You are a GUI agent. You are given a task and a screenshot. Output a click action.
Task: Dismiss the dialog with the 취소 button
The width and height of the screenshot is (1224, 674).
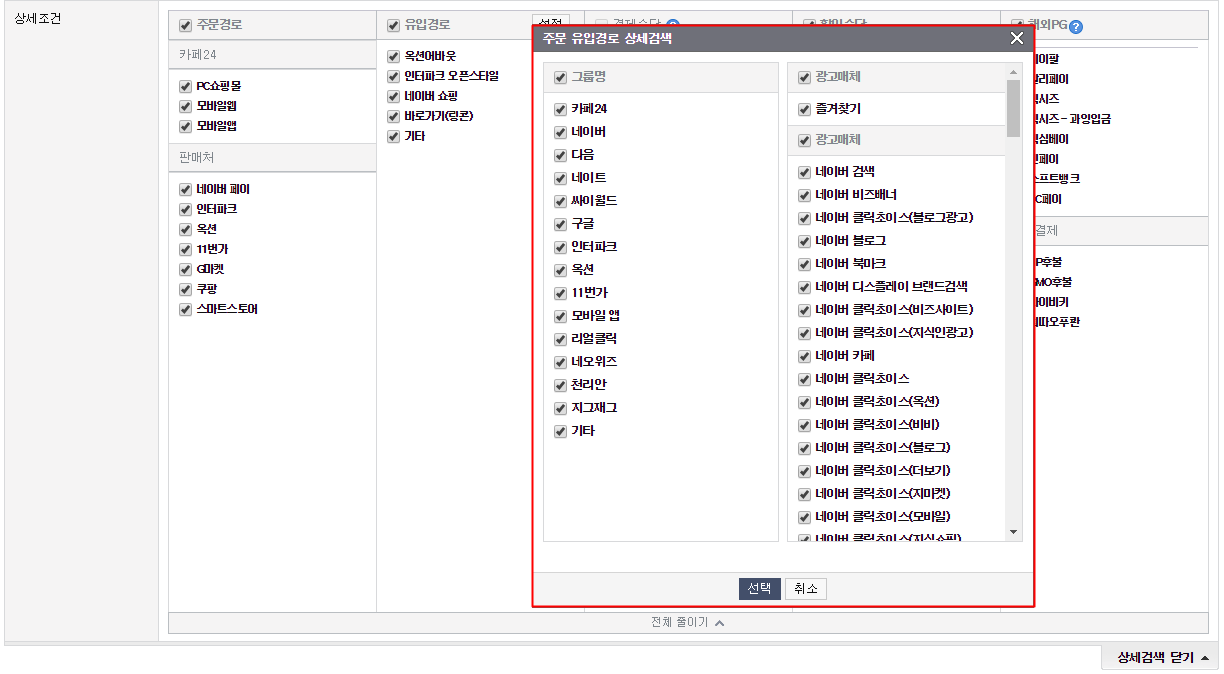pyautogui.click(x=805, y=589)
